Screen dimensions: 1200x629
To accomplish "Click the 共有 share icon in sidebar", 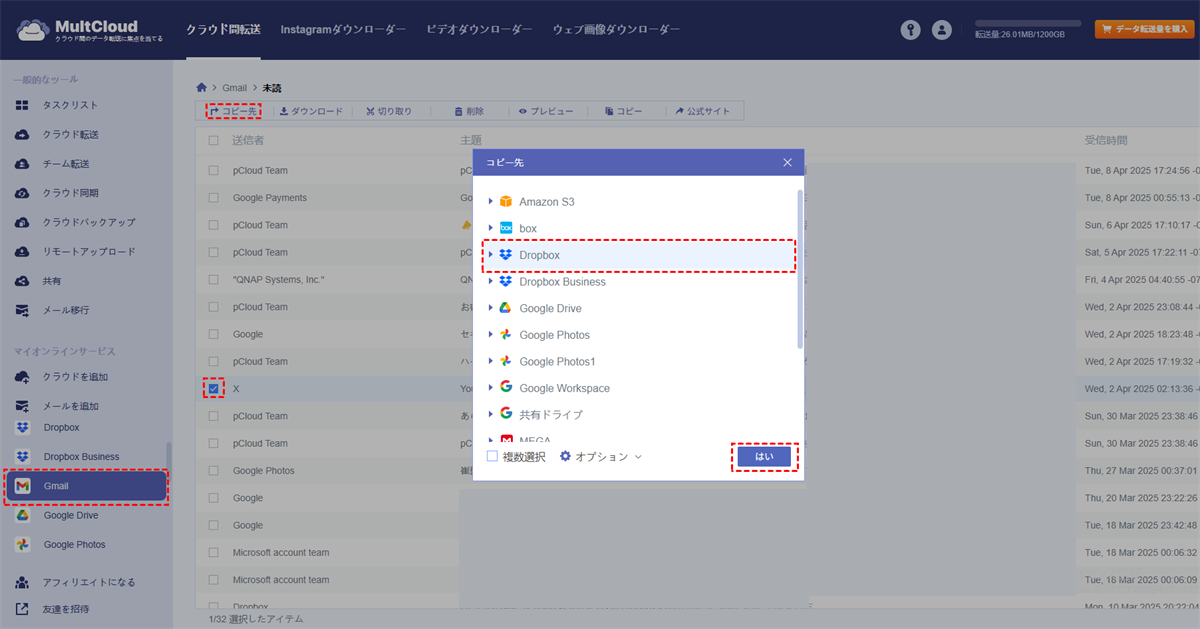I will click(x=22, y=281).
